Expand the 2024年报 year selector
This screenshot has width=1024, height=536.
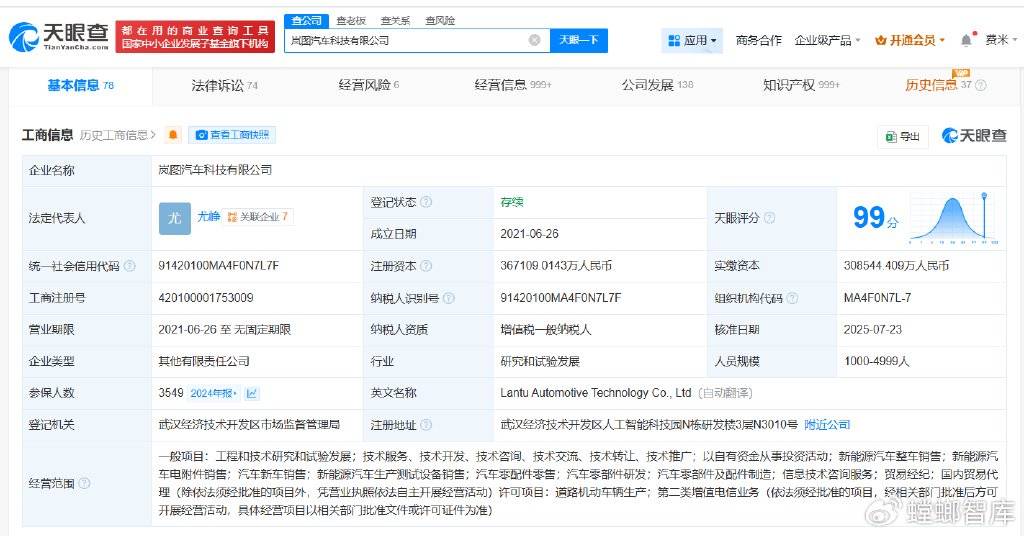pos(214,393)
